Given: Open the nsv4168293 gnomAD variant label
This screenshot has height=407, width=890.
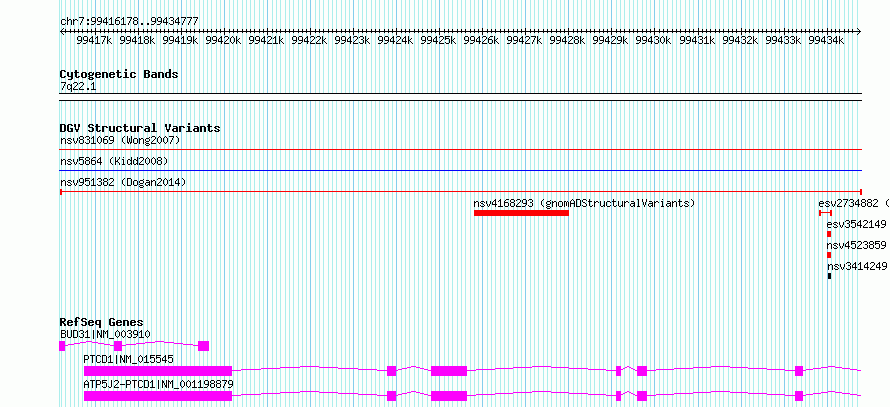Looking at the screenshot, I should (584, 203).
